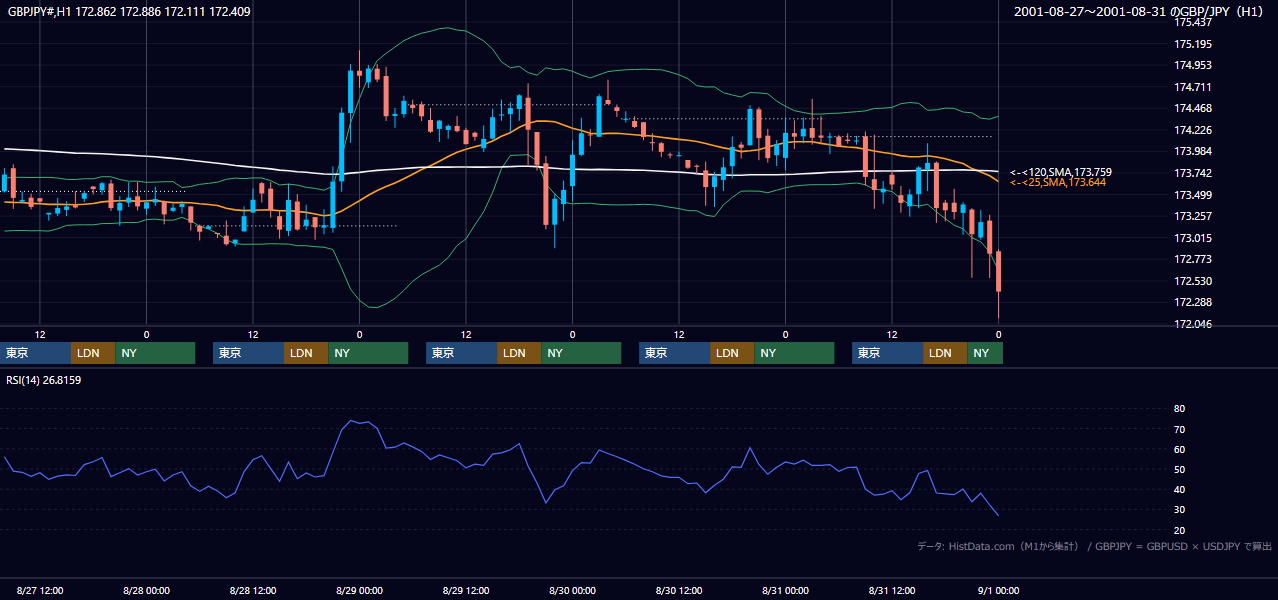Click the 173.984 price axis label
This screenshot has width=1278, height=600.
pos(1193,151)
